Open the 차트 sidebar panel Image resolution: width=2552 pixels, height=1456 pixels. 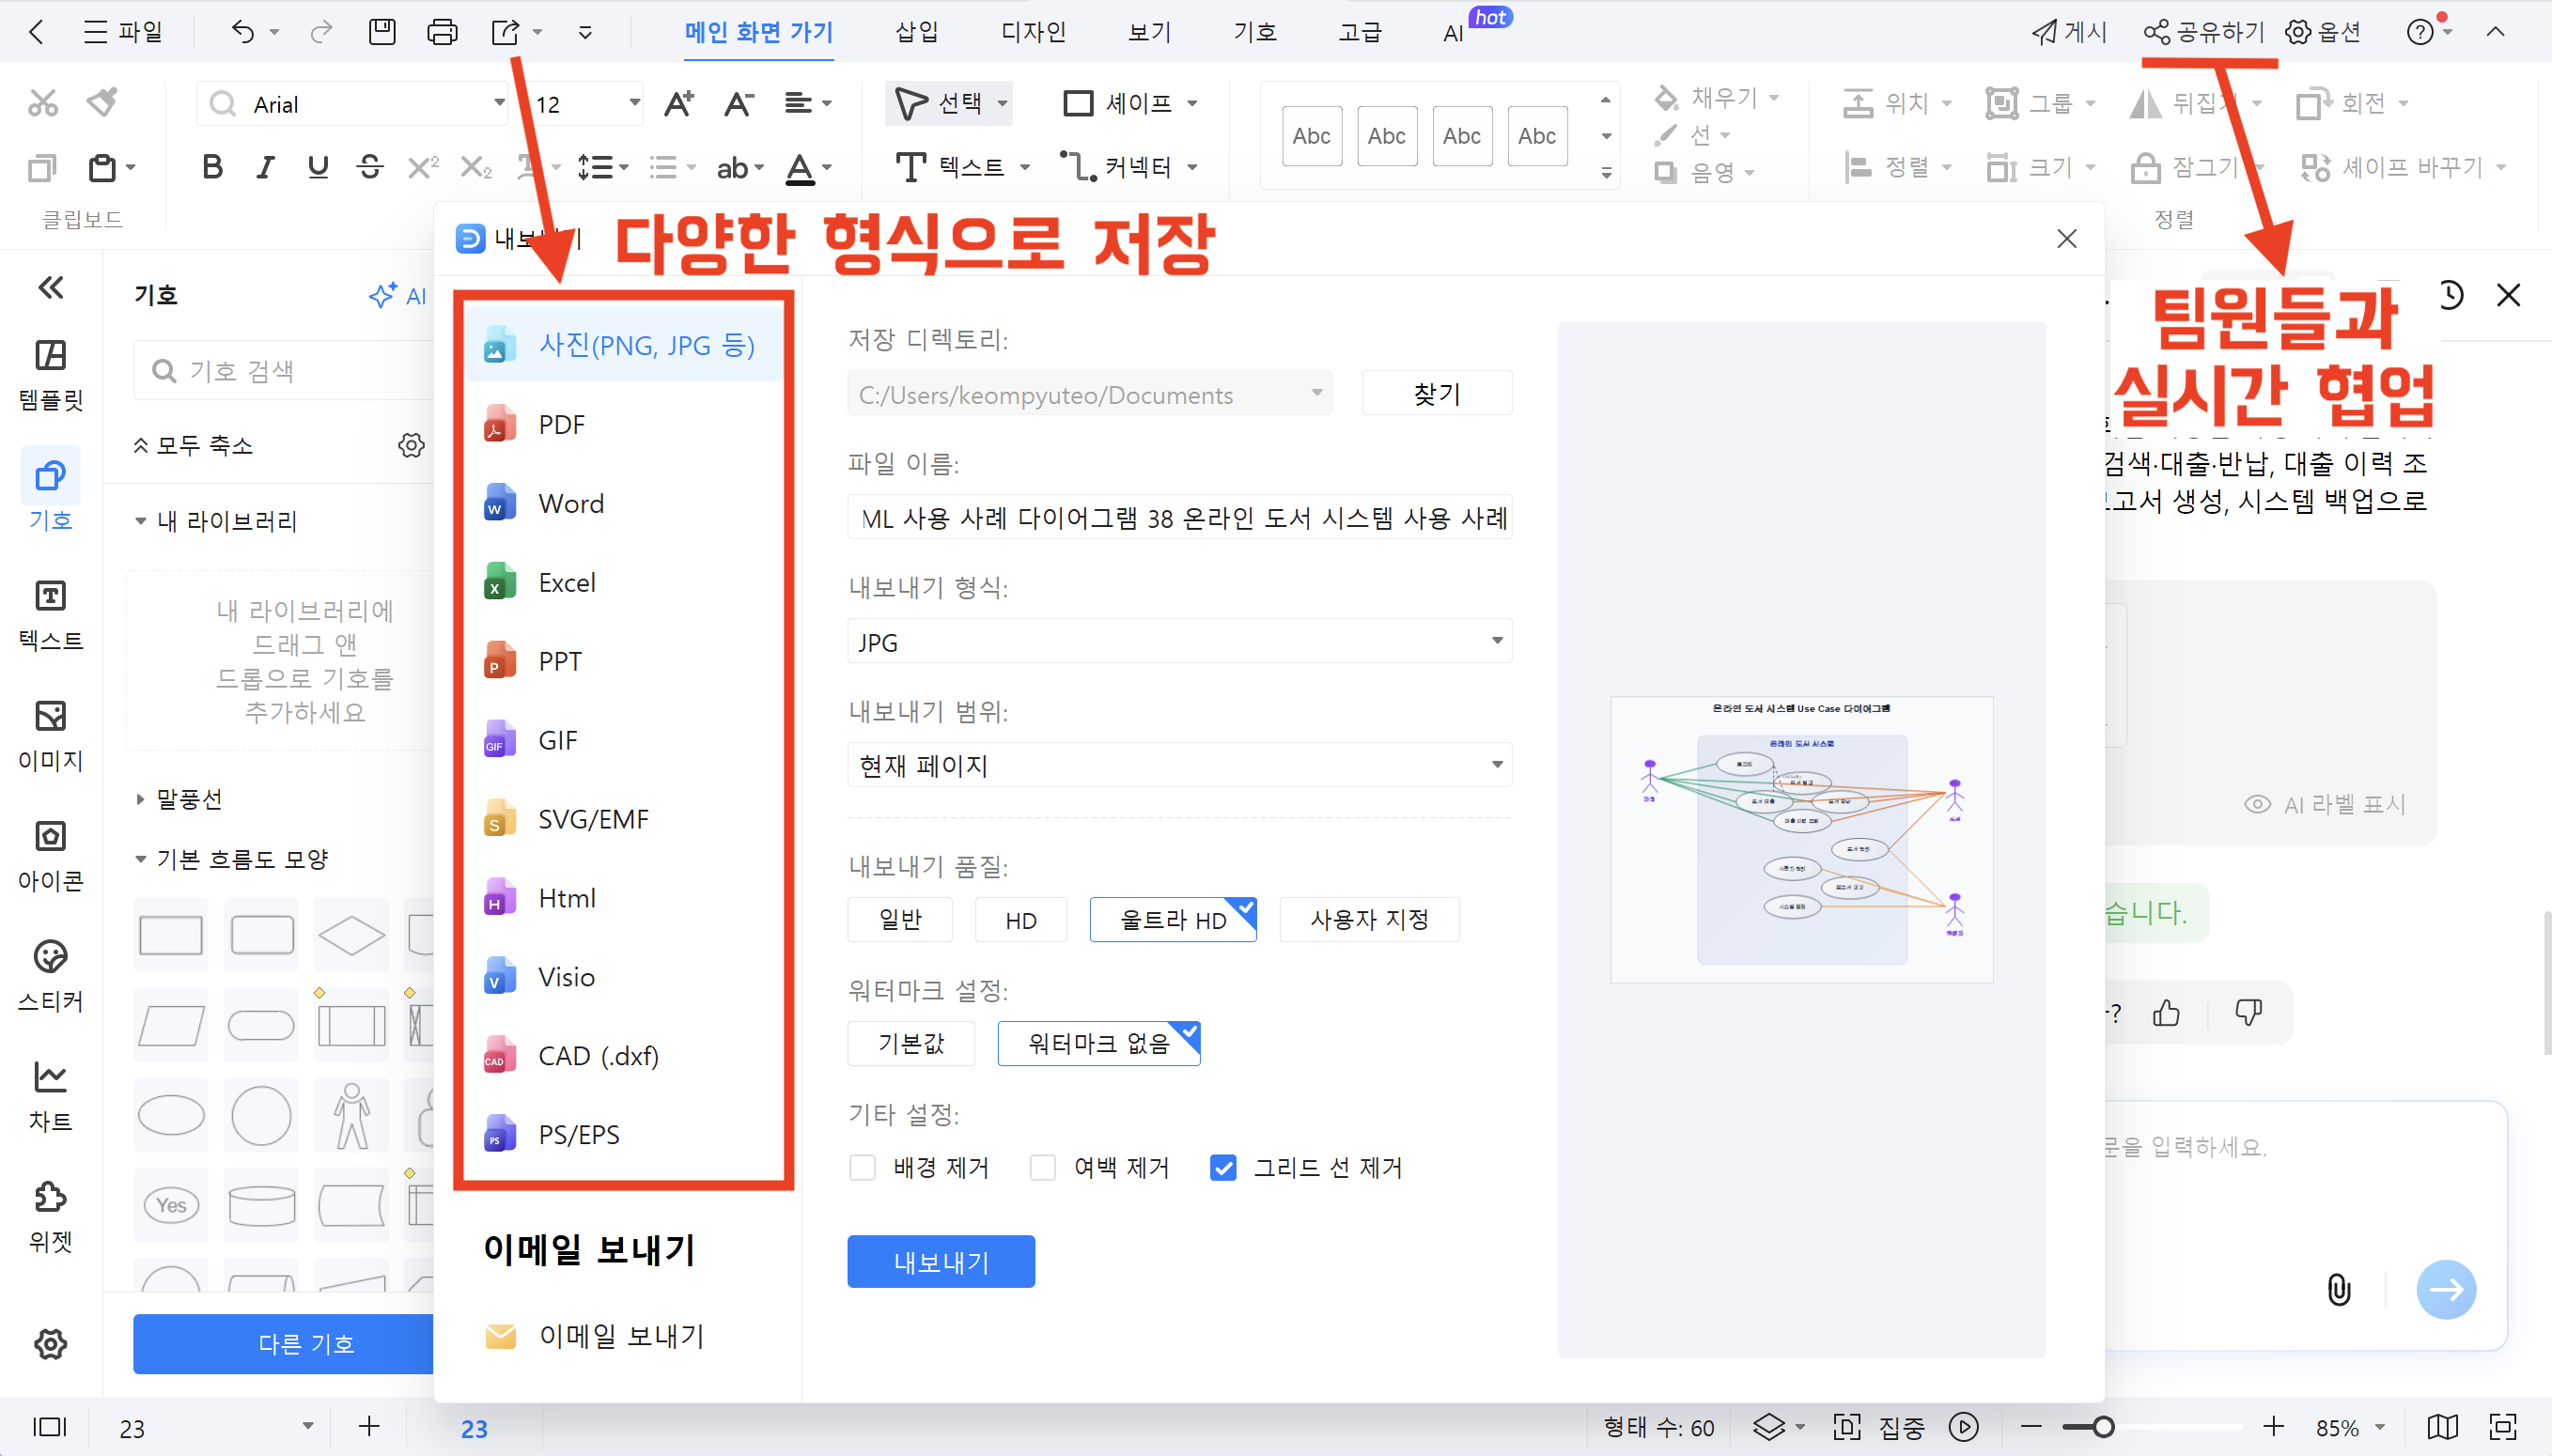click(50, 1095)
